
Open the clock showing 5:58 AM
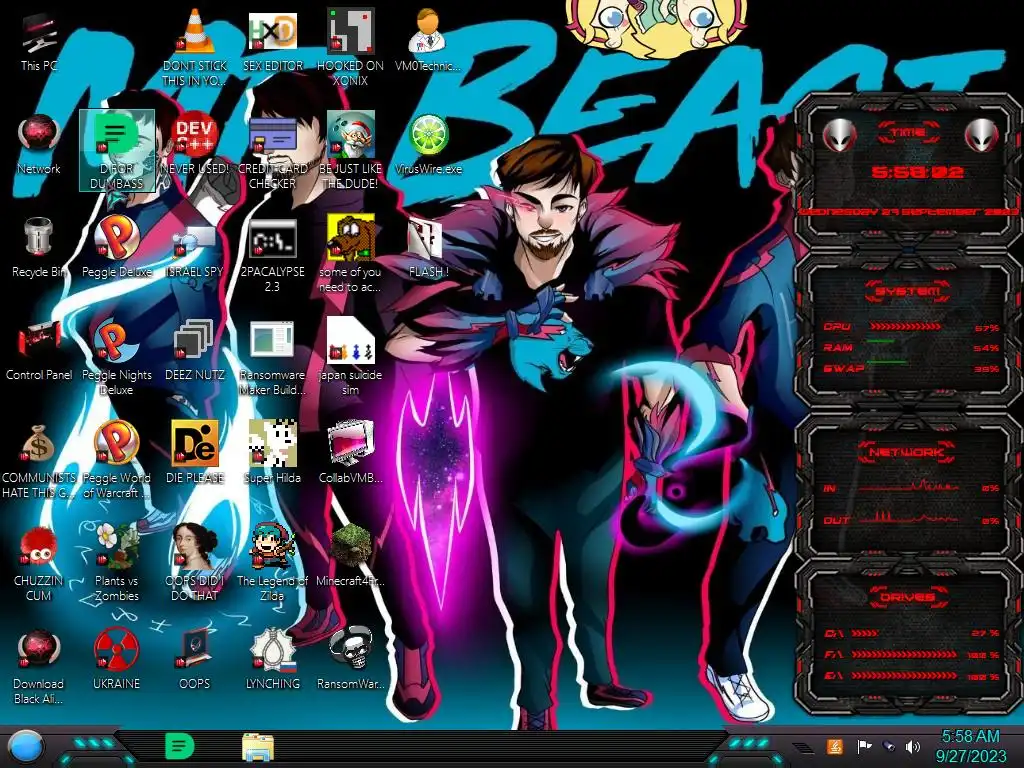click(970, 746)
